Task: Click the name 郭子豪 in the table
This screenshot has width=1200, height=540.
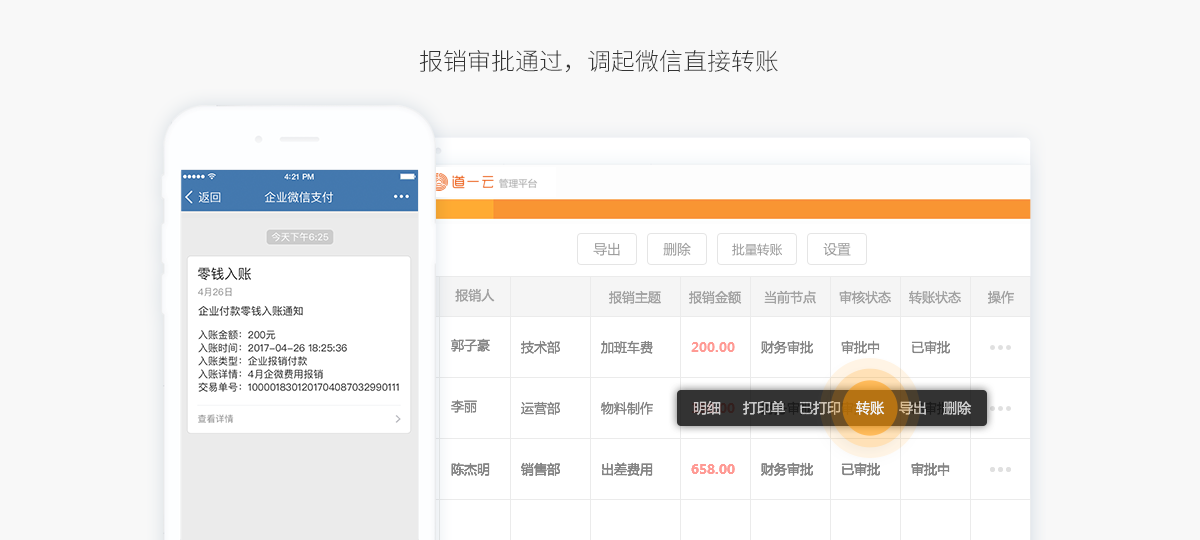Action: (470, 346)
